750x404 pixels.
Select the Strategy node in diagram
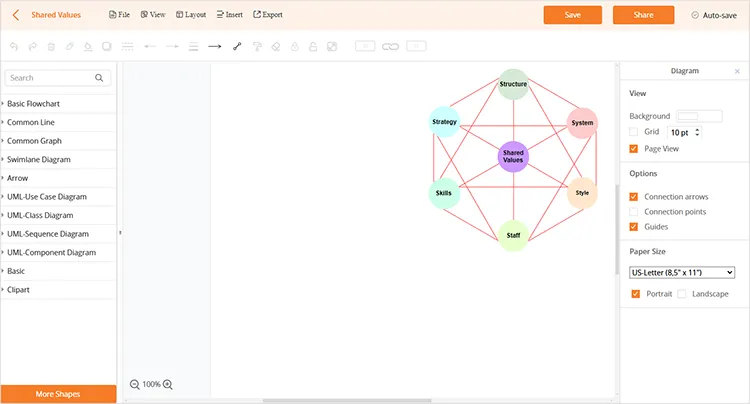click(x=444, y=121)
